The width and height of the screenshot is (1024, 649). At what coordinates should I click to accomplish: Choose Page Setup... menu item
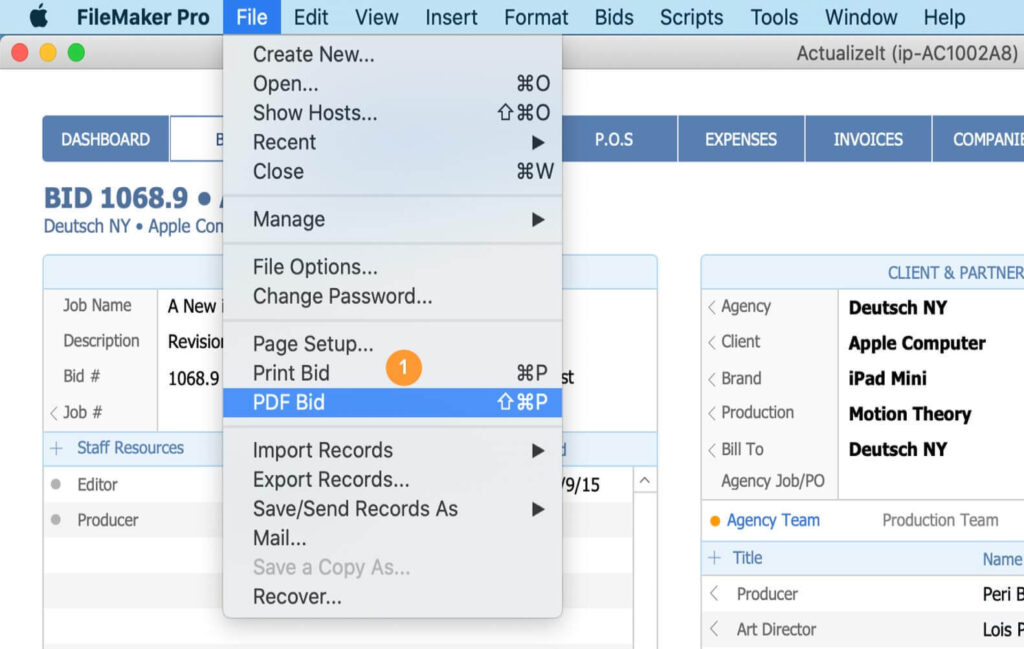pos(392,344)
